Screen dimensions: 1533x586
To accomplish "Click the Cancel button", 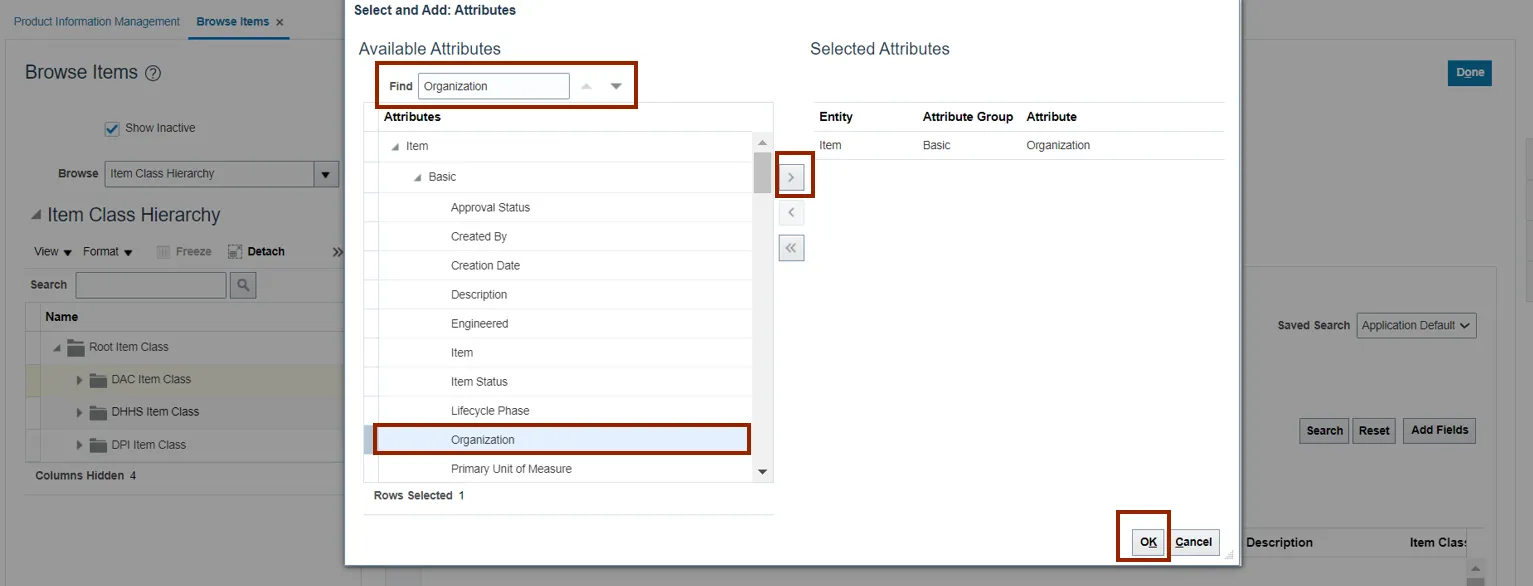I will click(1193, 542).
